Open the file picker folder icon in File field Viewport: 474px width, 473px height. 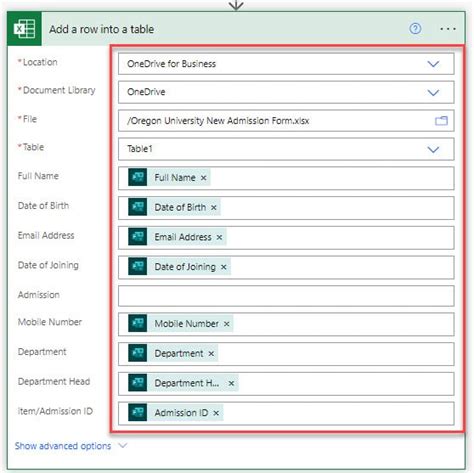pos(441,121)
